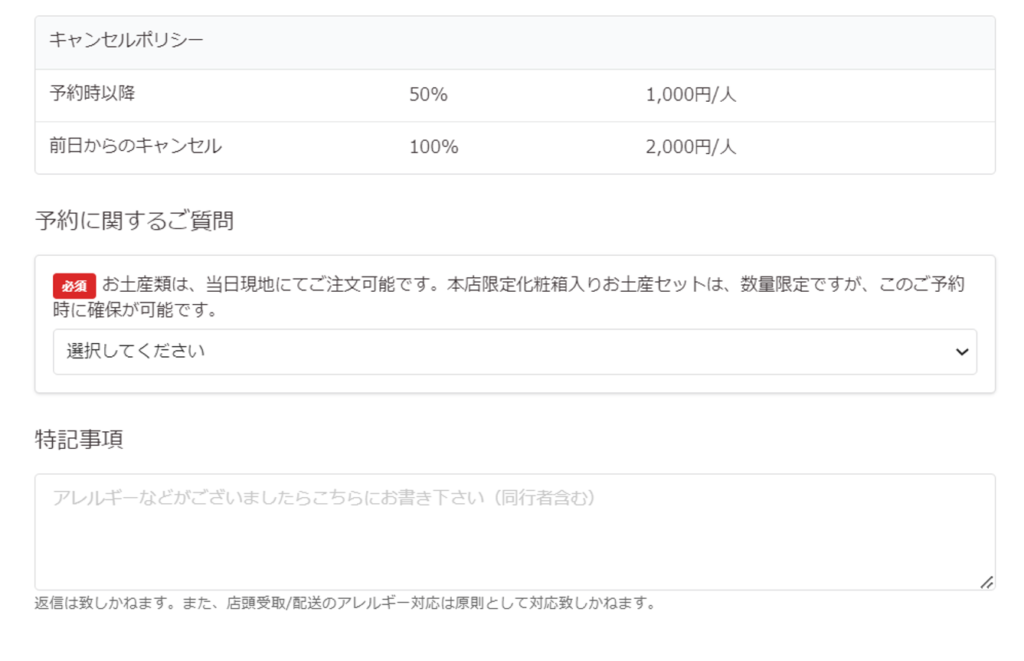Image resolution: width=1024 pixels, height=661 pixels.
Task: Click the 時に確保が可能です text line
Action: click(x=136, y=310)
